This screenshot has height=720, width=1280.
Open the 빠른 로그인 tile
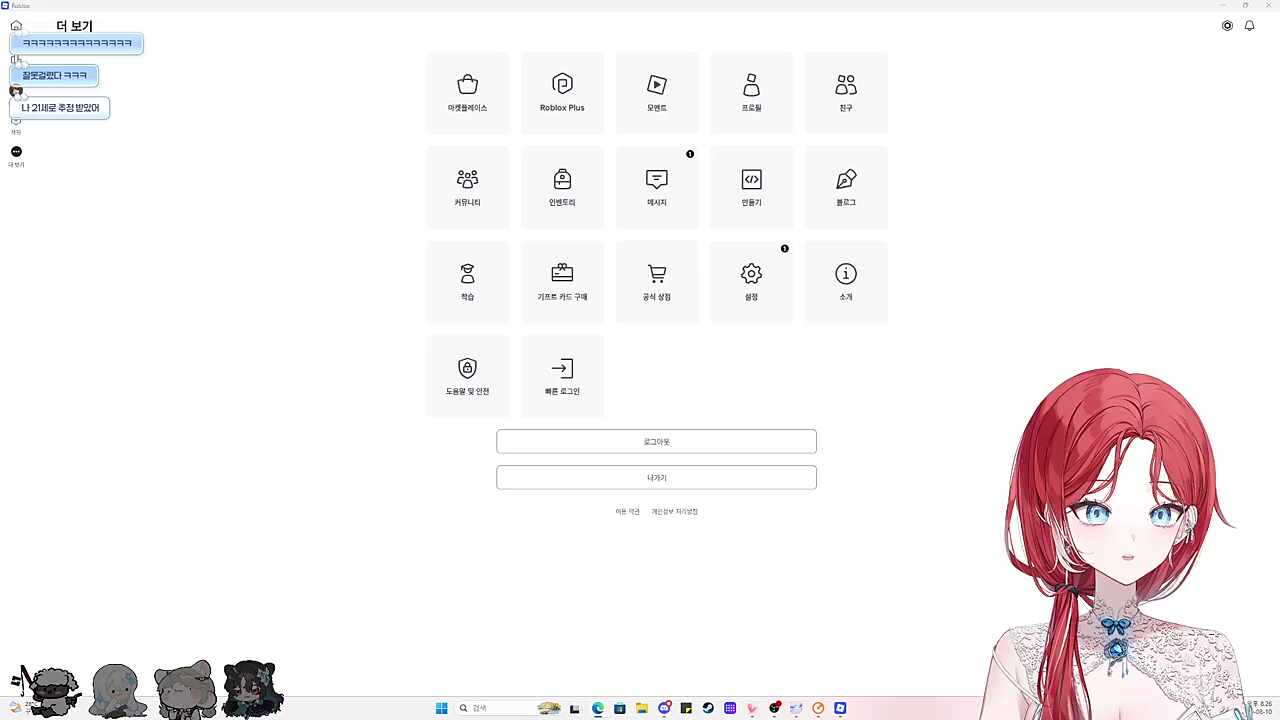562,376
